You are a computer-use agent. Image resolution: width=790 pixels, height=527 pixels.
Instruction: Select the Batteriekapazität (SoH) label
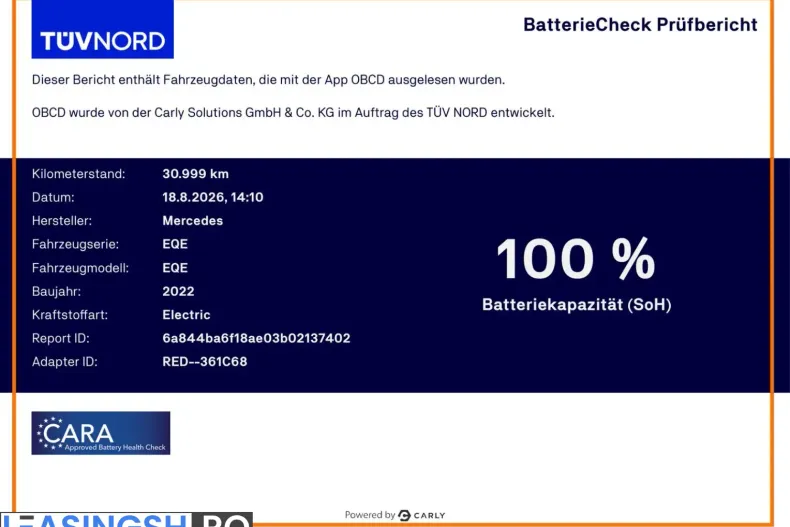(576, 304)
